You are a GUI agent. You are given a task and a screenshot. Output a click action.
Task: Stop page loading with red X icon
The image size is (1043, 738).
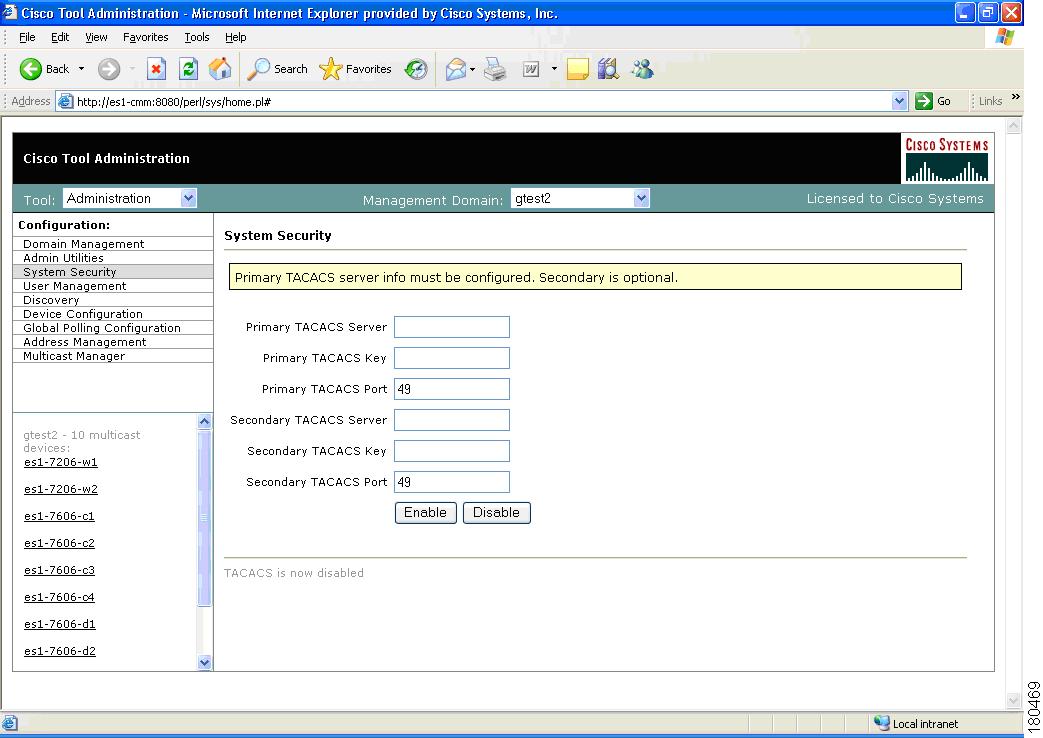(x=156, y=69)
